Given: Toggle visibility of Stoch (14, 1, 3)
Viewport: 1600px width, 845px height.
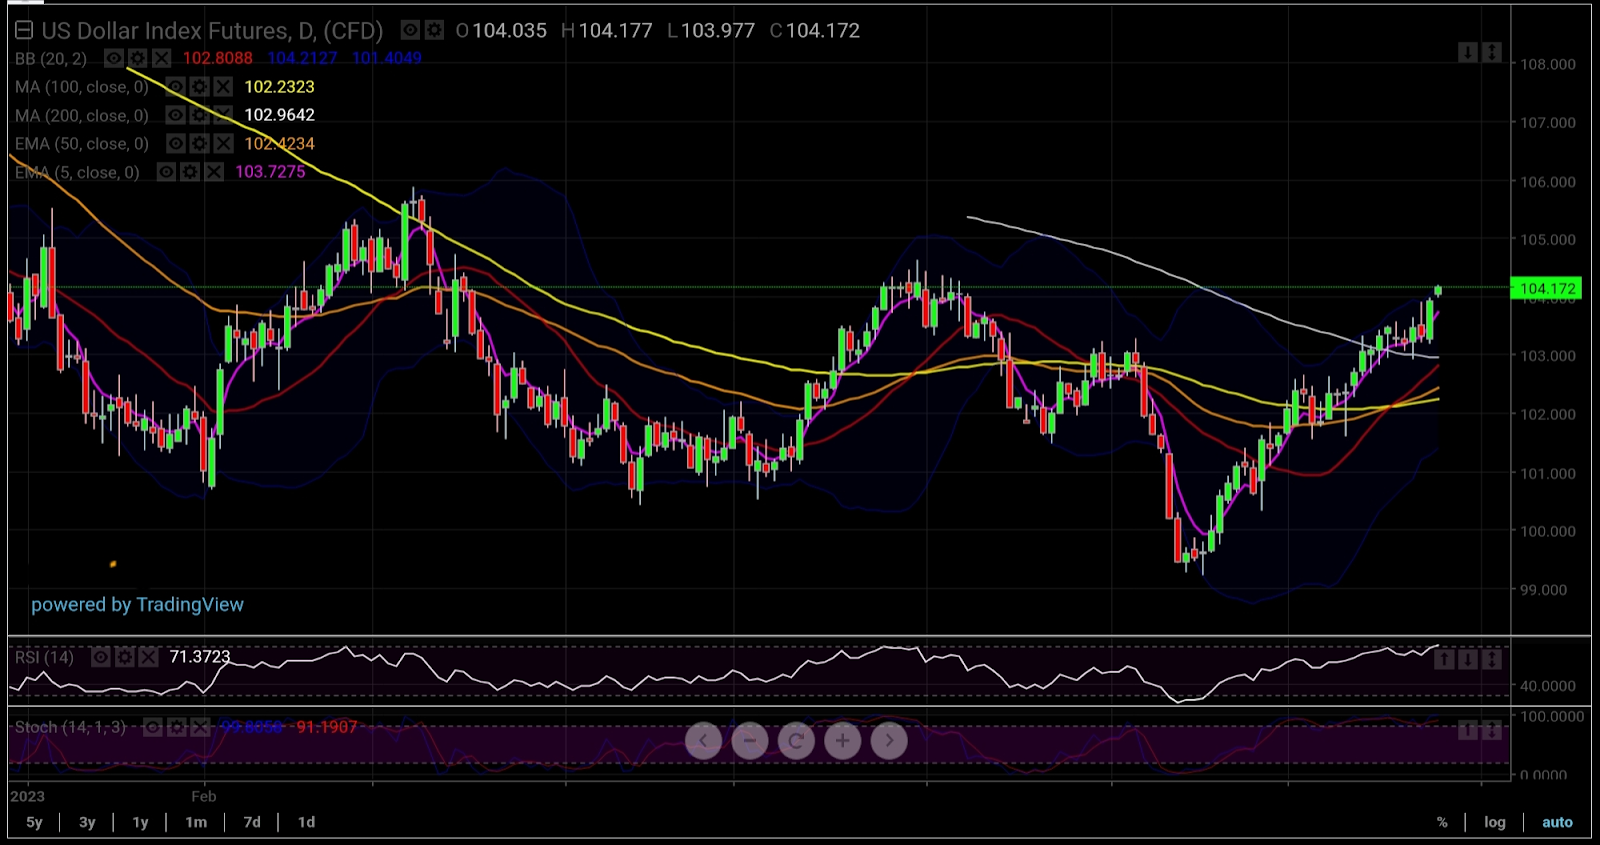Looking at the screenshot, I should point(152,727).
